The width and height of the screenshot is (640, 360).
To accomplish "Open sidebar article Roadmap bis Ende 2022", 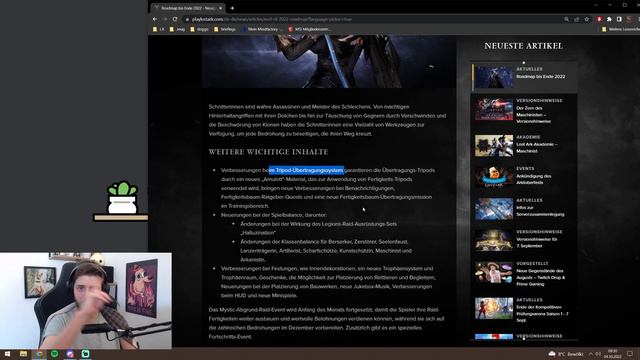I will pyautogui.click(x=524, y=76).
